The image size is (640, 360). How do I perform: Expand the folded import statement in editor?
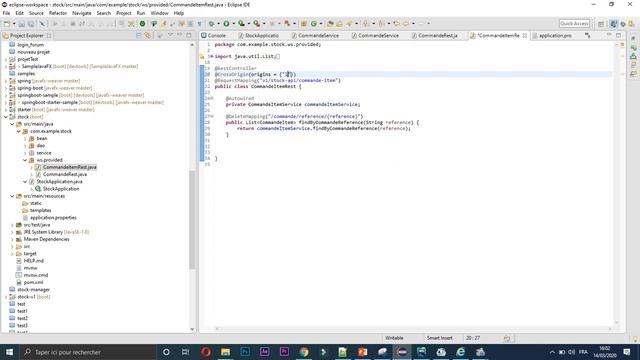tap(211, 56)
